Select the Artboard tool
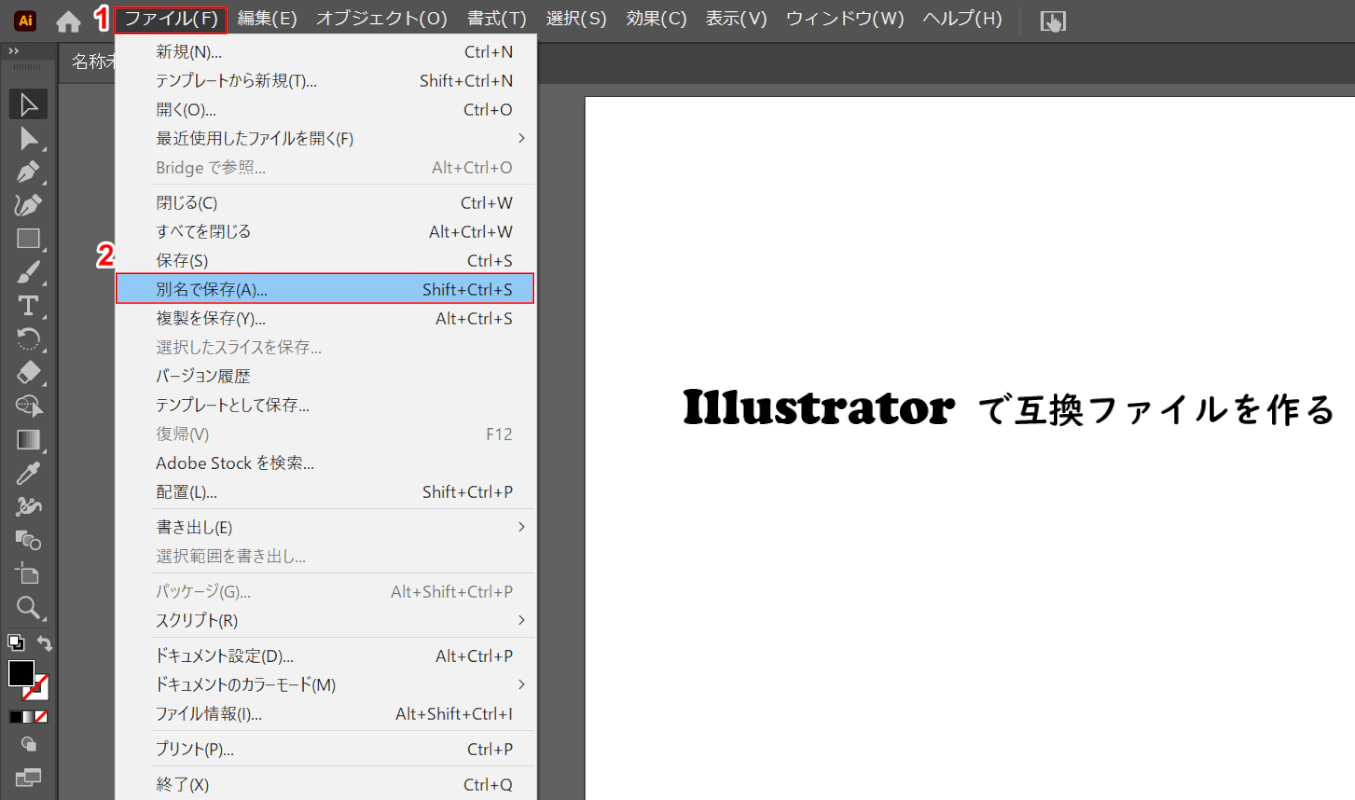 tap(28, 573)
